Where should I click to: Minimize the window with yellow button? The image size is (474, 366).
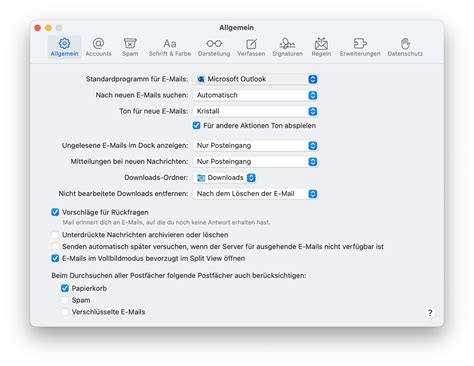pos(48,28)
